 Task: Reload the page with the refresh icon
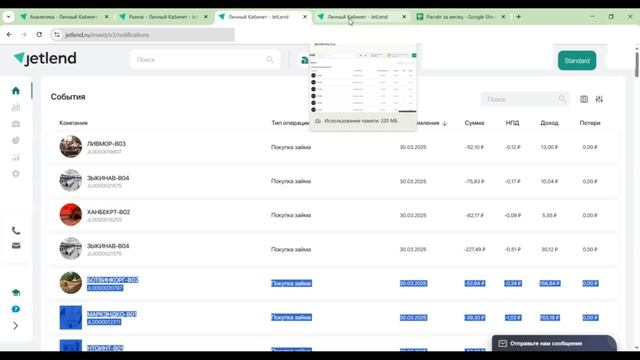click(x=39, y=35)
